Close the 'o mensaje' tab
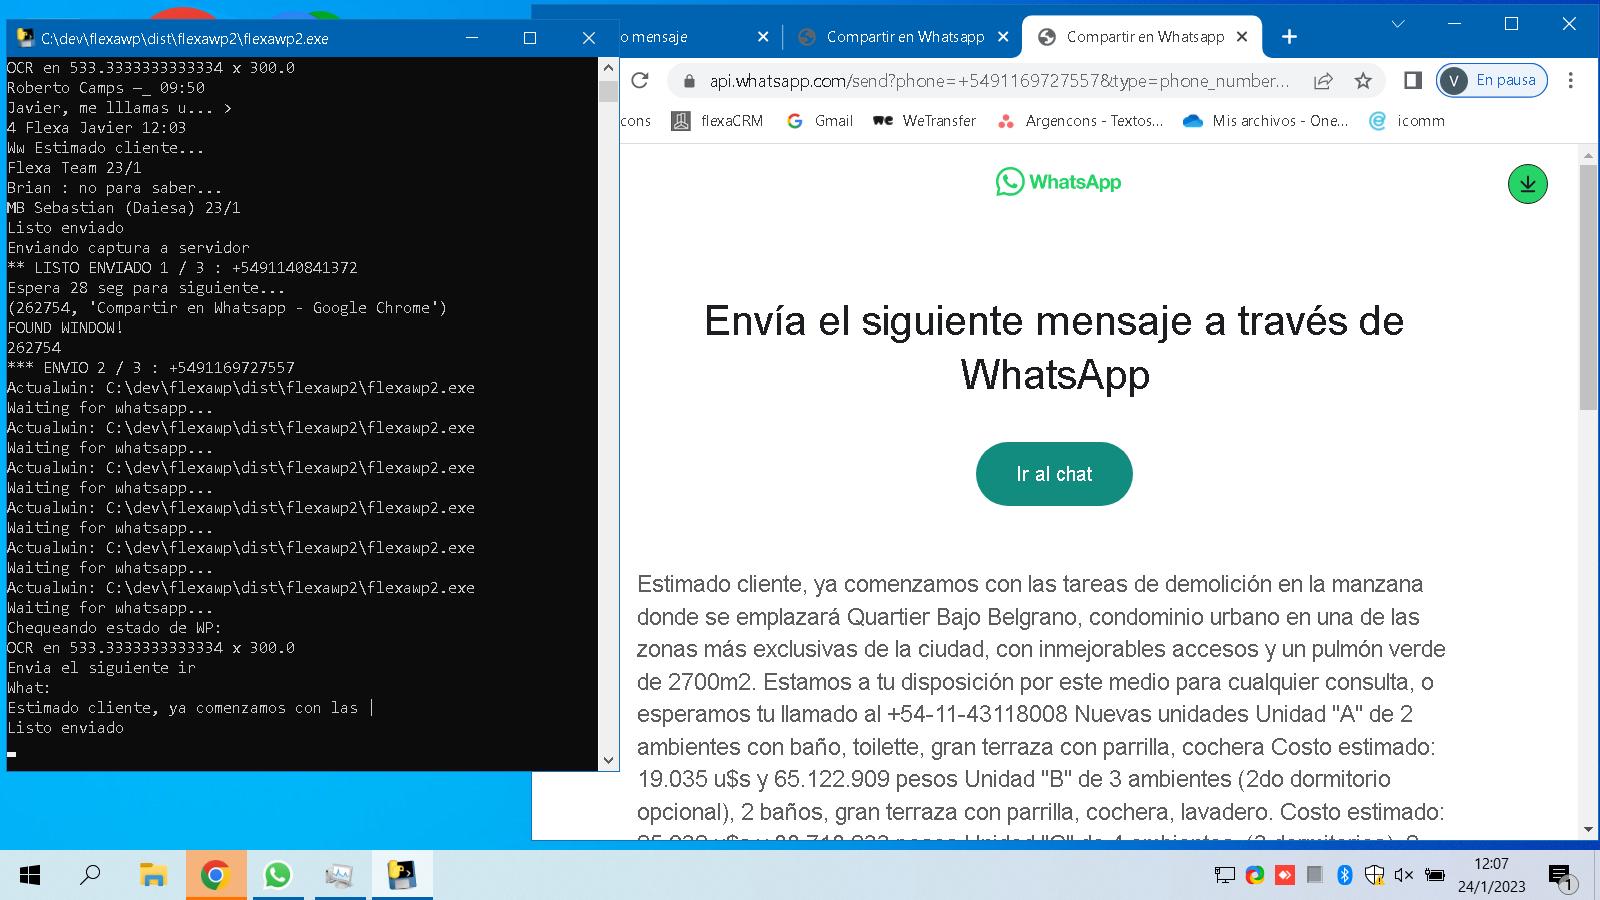This screenshot has height=900, width=1600. point(763,37)
